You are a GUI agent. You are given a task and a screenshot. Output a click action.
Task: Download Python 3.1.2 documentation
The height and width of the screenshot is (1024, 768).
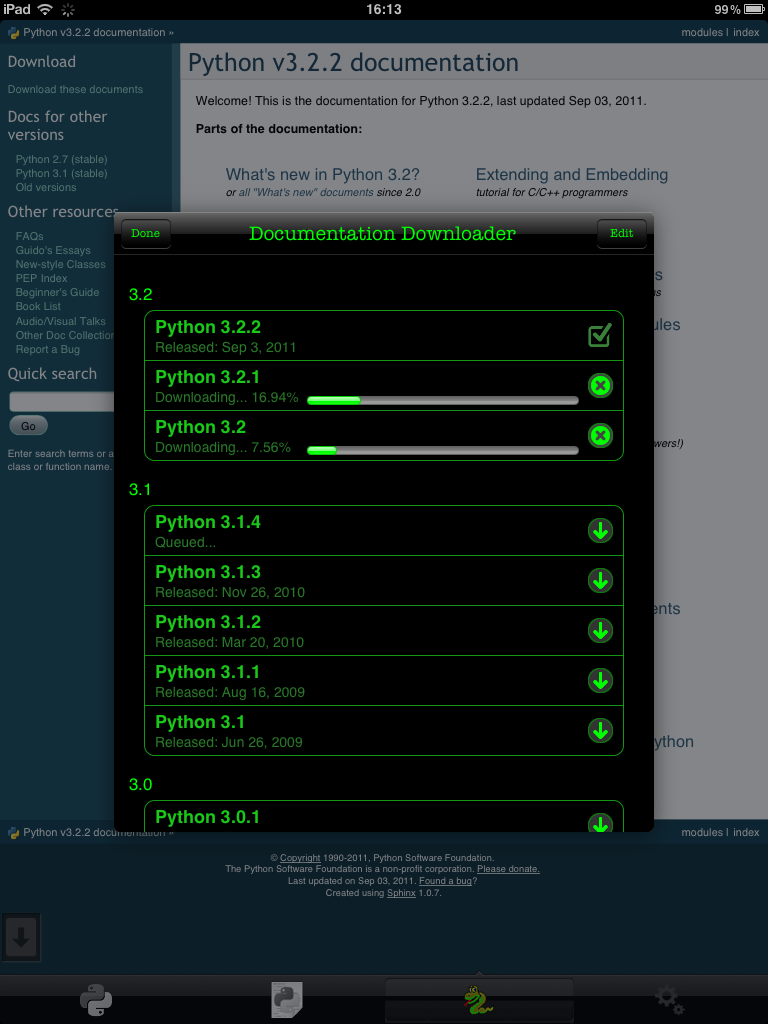pos(600,631)
